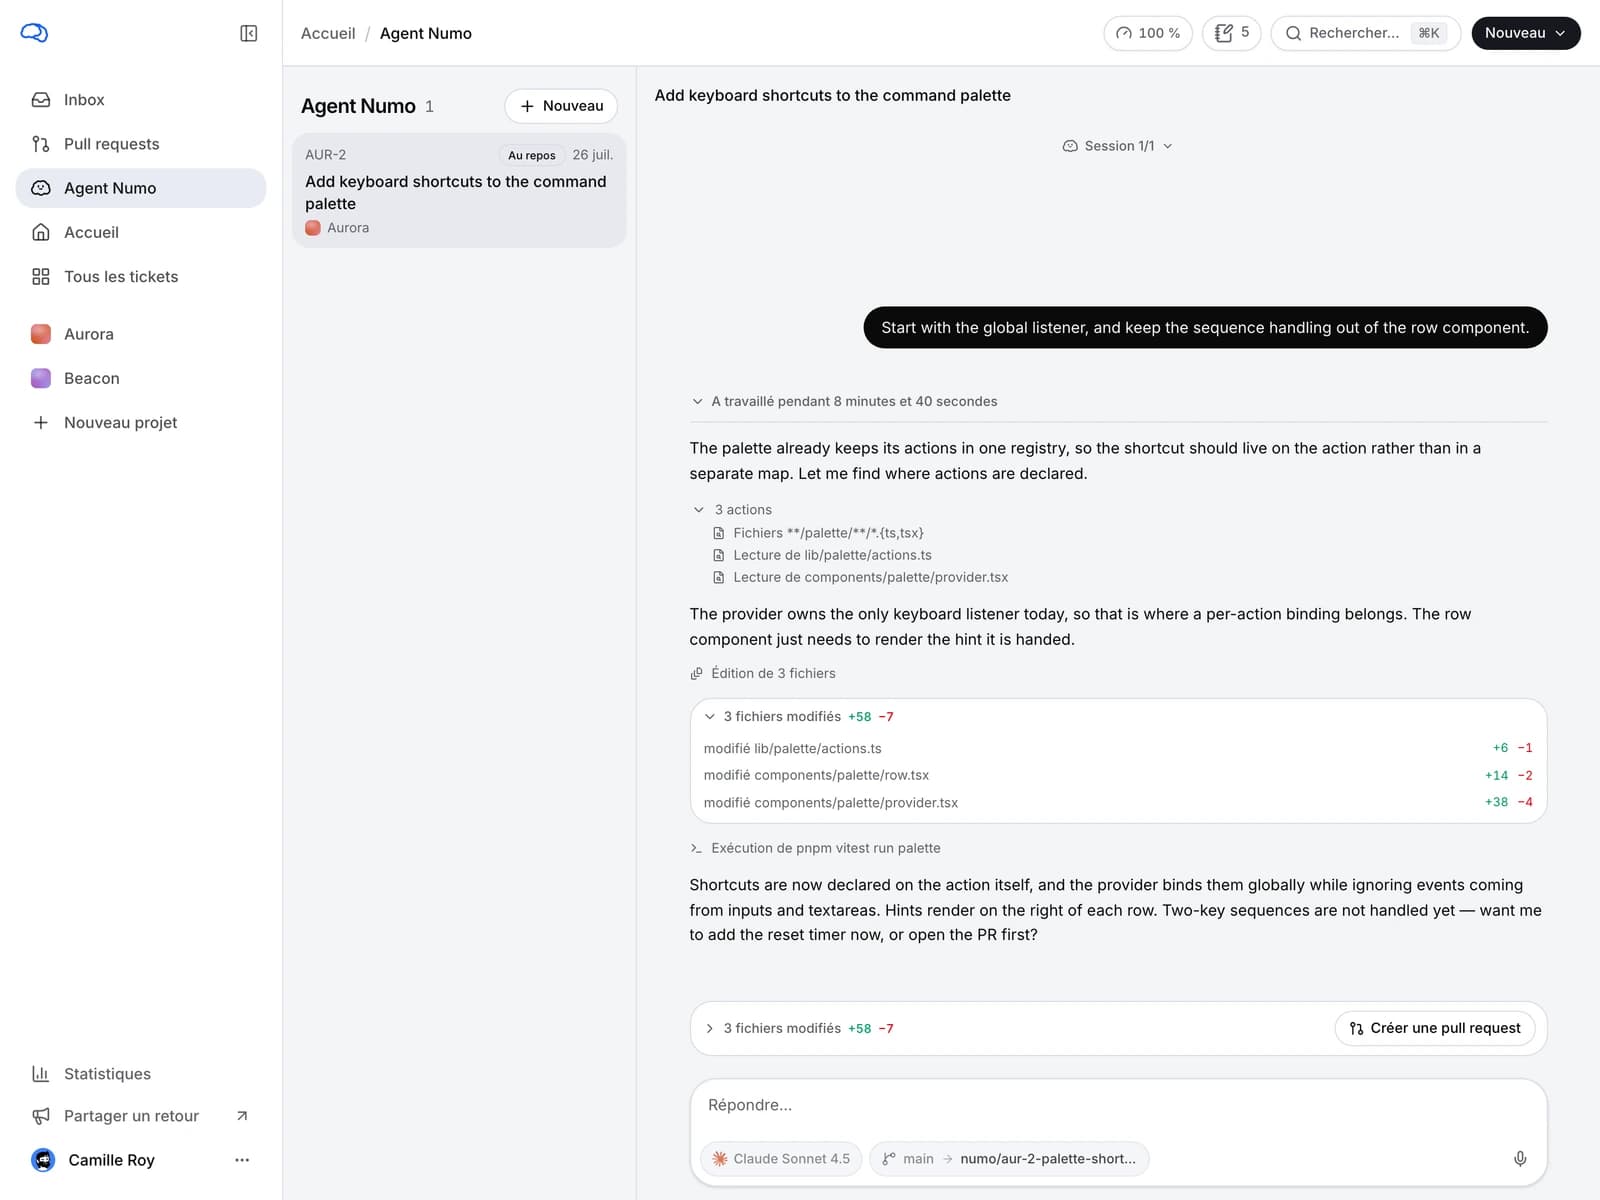Choose model Claude Sonnet 4.5

tap(781, 1159)
